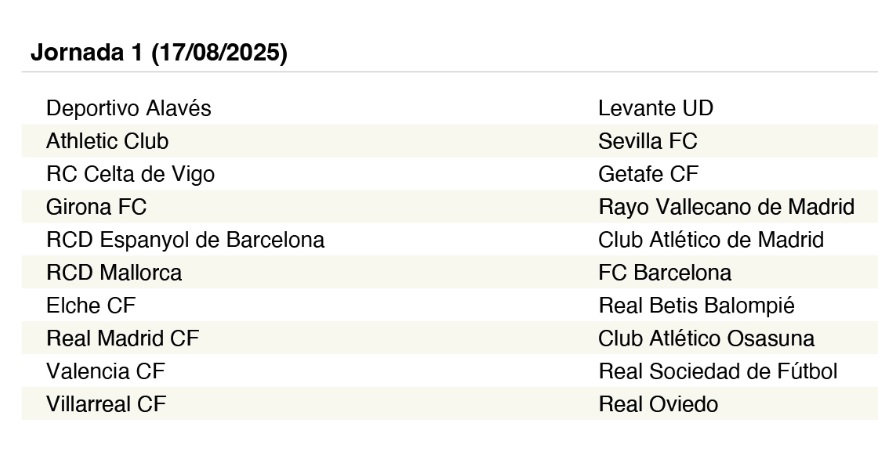Image resolution: width=878 pixels, height=469 pixels.
Task: Select Levante UD away team
Action: (x=656, y=108)
